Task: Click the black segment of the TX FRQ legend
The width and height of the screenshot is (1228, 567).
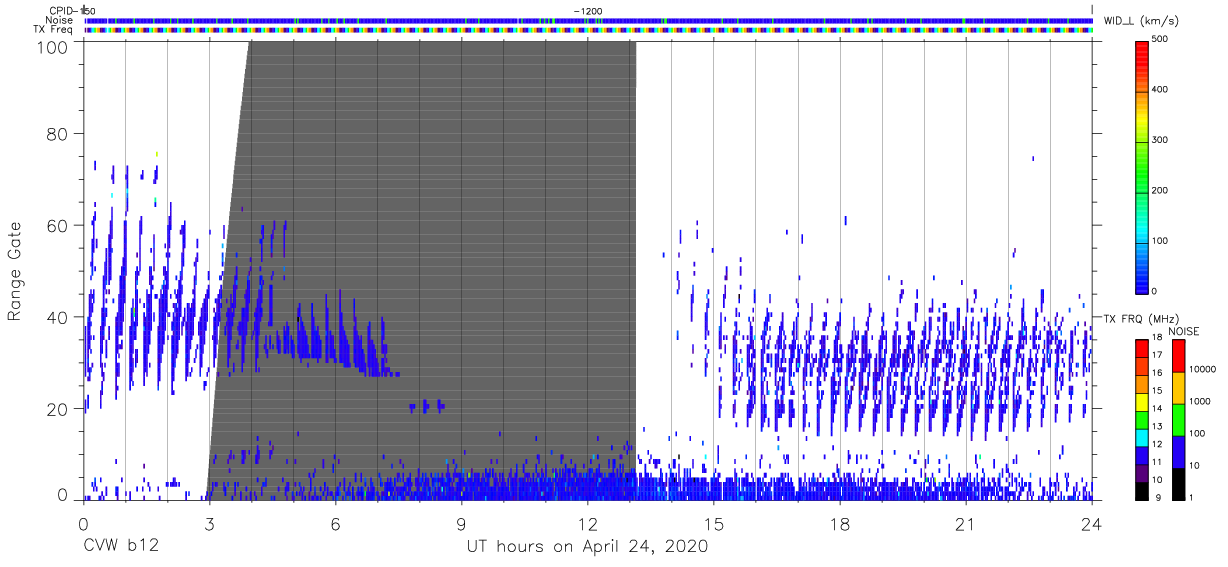Action: click(1142, 492)
